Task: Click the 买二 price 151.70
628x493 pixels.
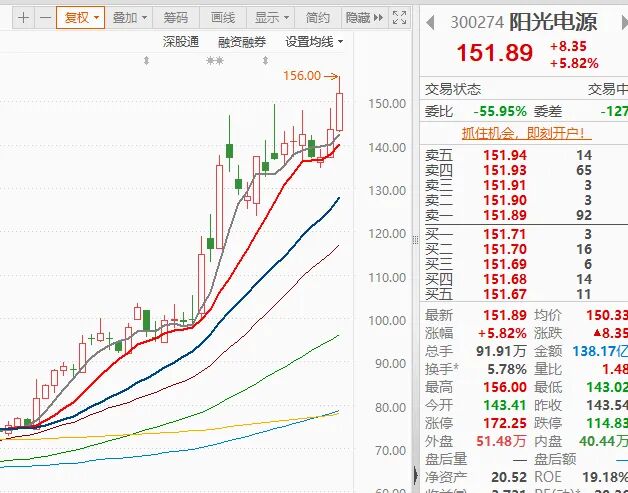Action: (x=505, y=249)
